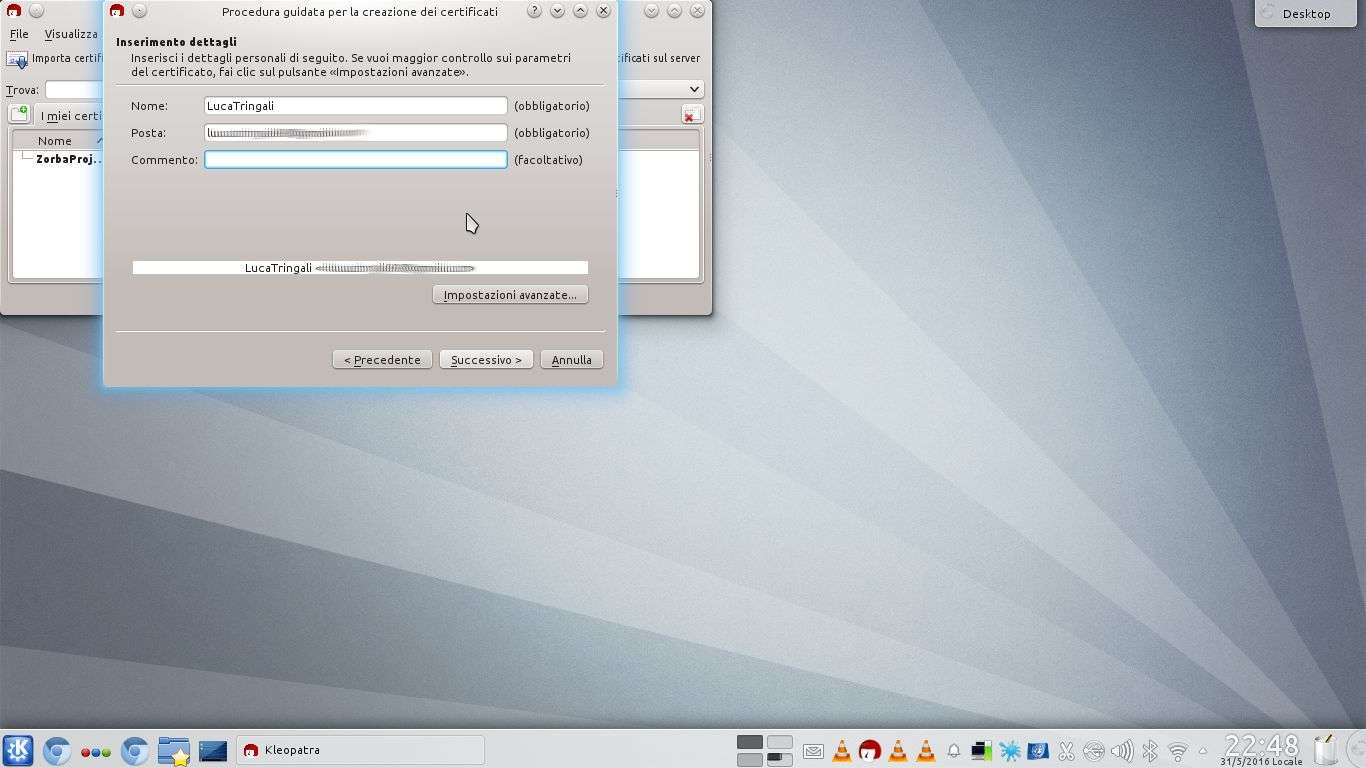Switch to Kleopatra in the taskbar

(360, 750)
